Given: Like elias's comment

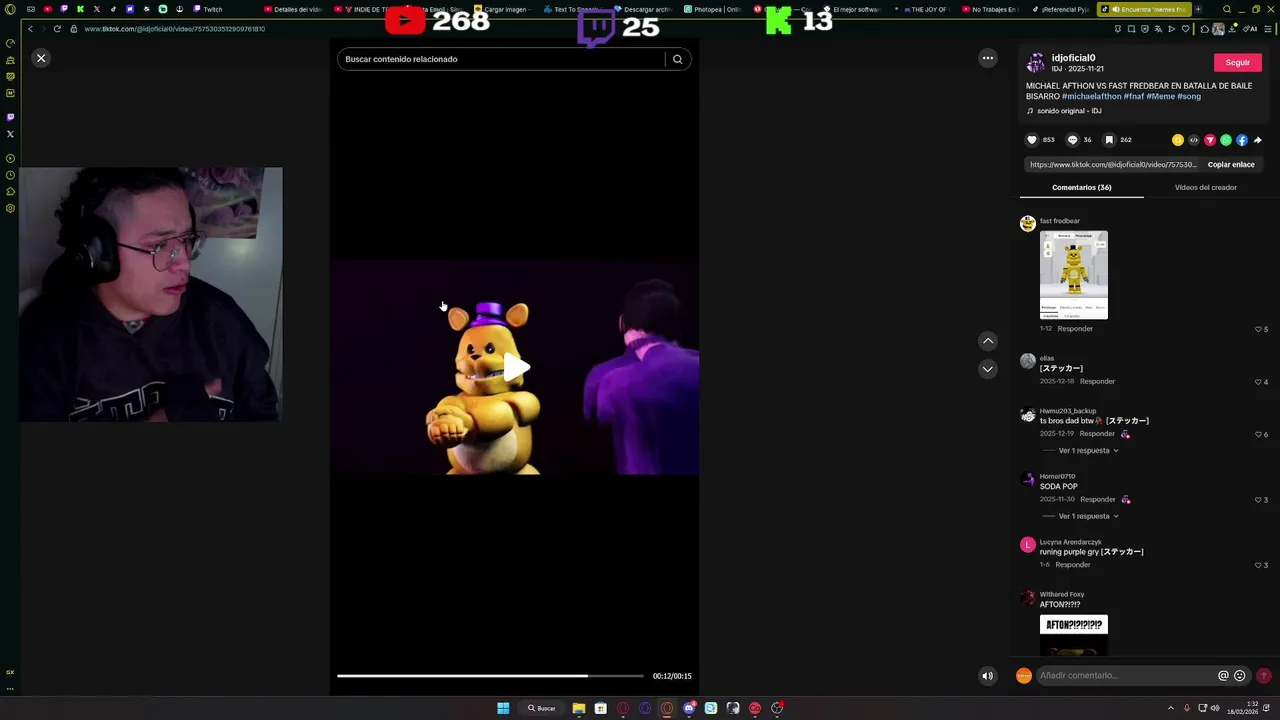Looking at the screenshot, I should click(1259, 382).
